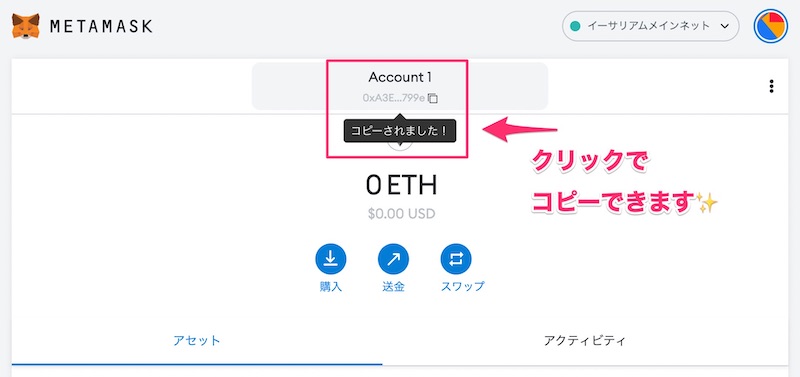Click the 購入 download-arrow circle icon
This screenshot has width=800, height=377.
[x=331, y=260]
